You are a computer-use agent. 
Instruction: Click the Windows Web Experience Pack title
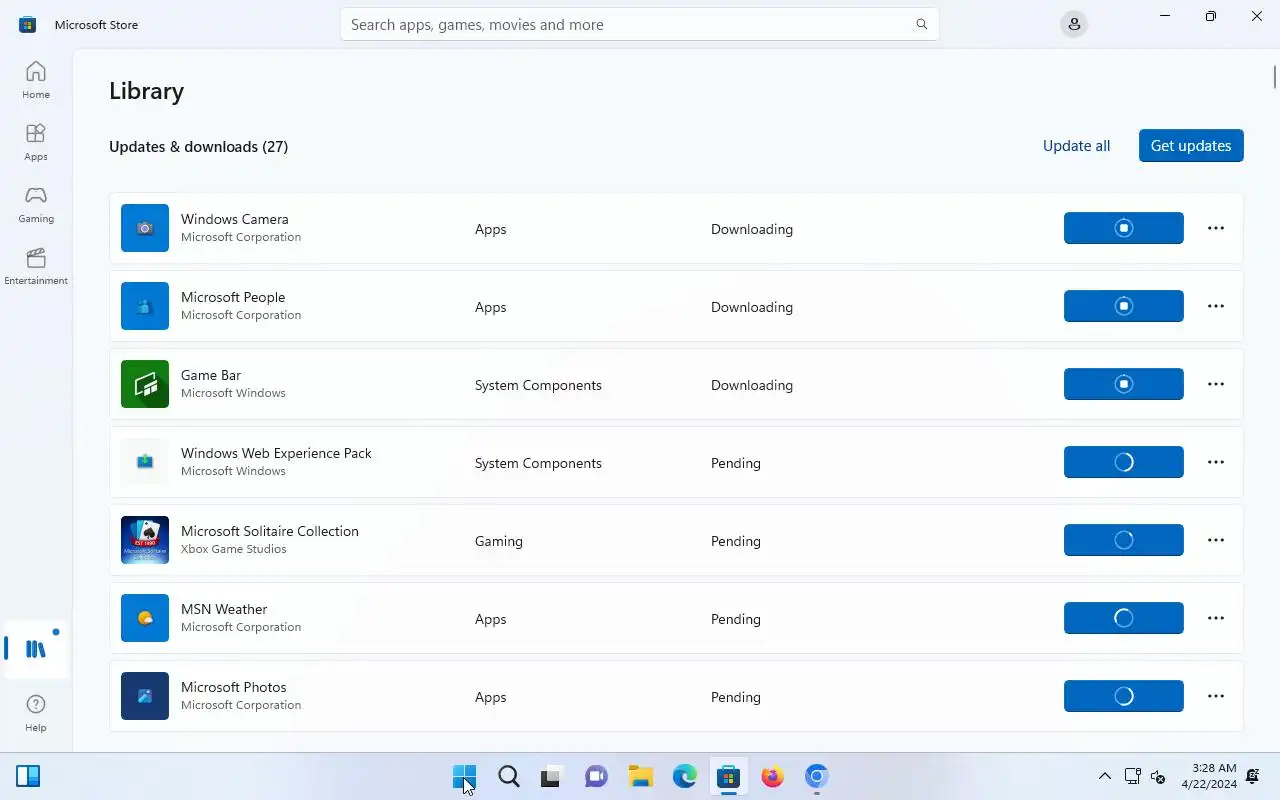tap(276, 453)
